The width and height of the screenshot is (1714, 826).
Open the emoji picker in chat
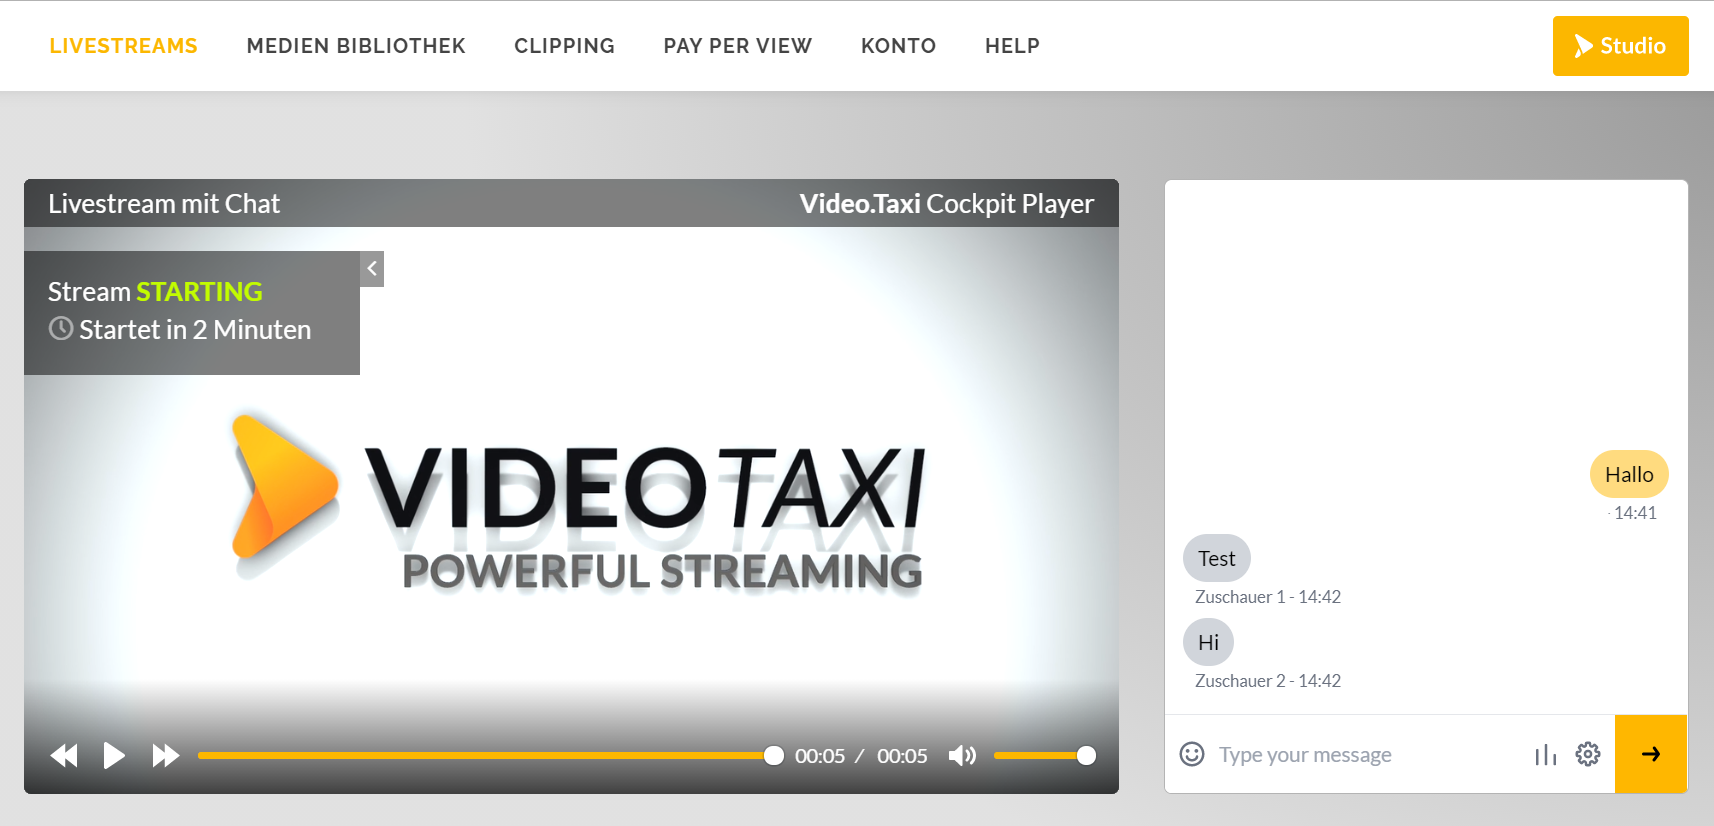(1192, 754)
